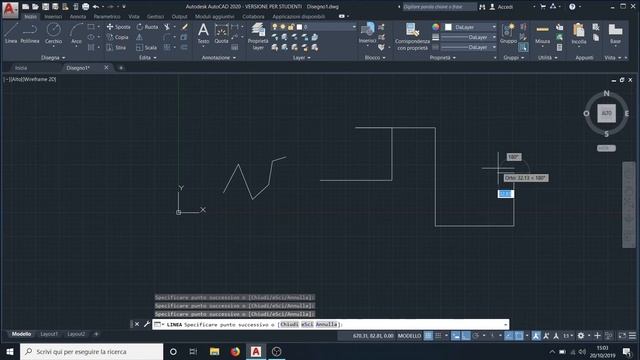Expand the Utilità panel
The width and height of the screenshot is (640, 360).
(x=547, y=58)
